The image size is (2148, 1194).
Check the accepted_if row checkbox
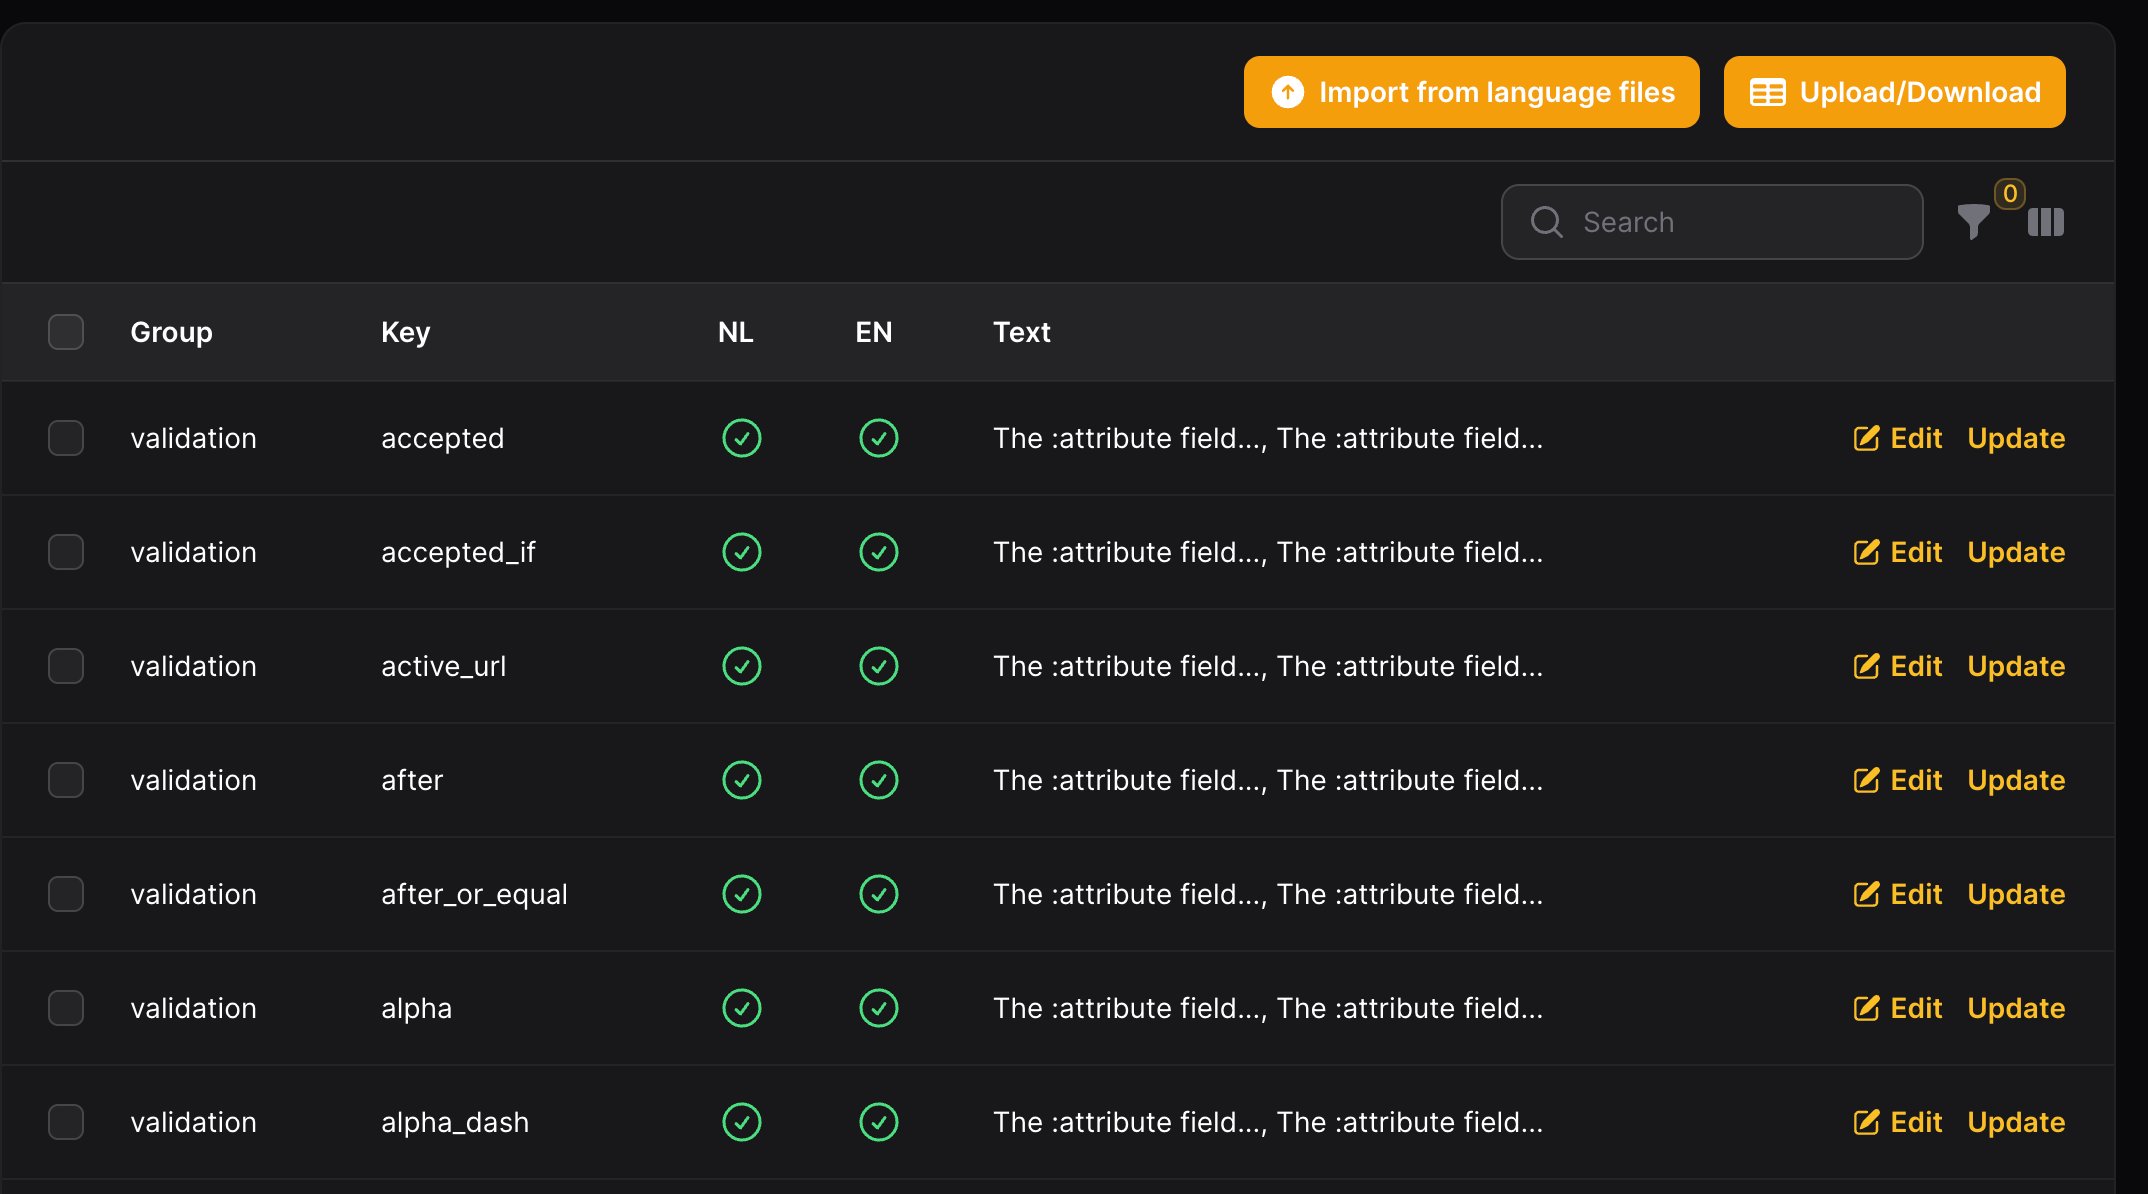[66, 552]
